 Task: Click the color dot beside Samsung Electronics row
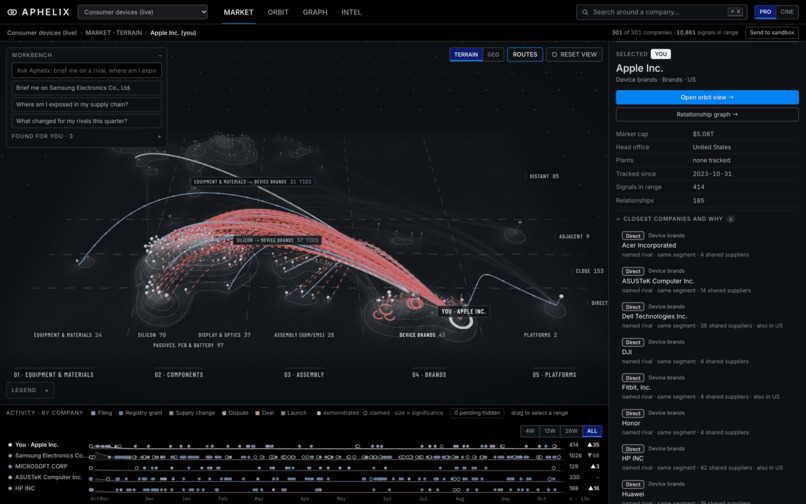click(x=10, y=456)
